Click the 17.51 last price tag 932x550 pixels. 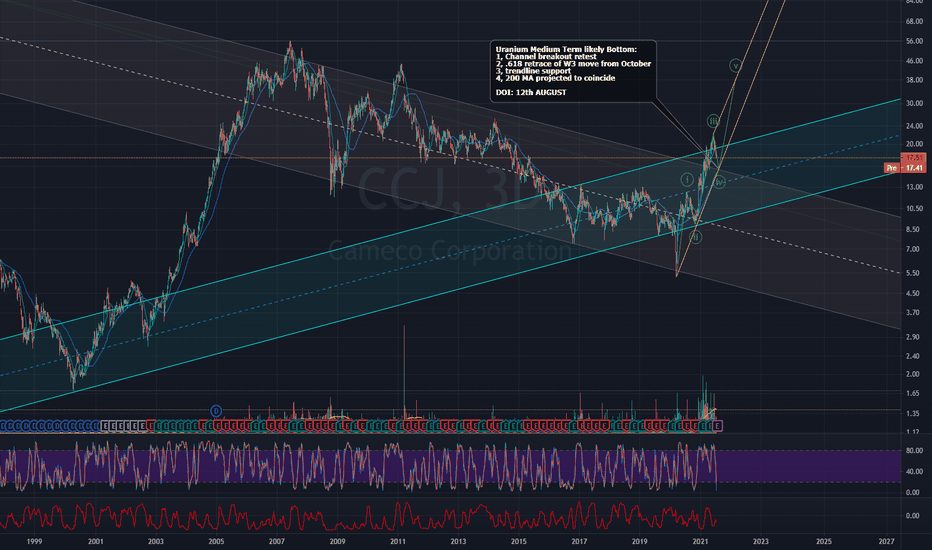(x=914, y=158)
